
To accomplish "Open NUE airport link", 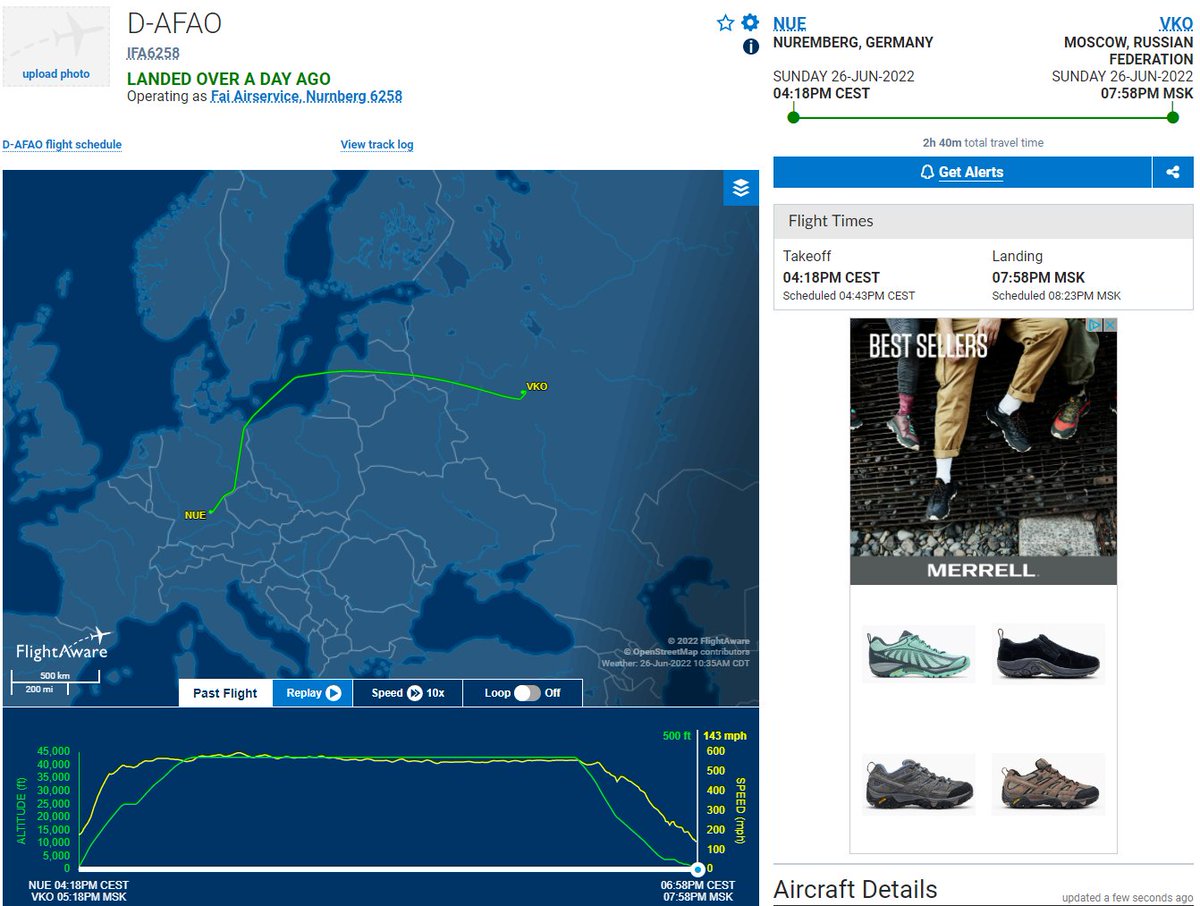I will [789, 24].
